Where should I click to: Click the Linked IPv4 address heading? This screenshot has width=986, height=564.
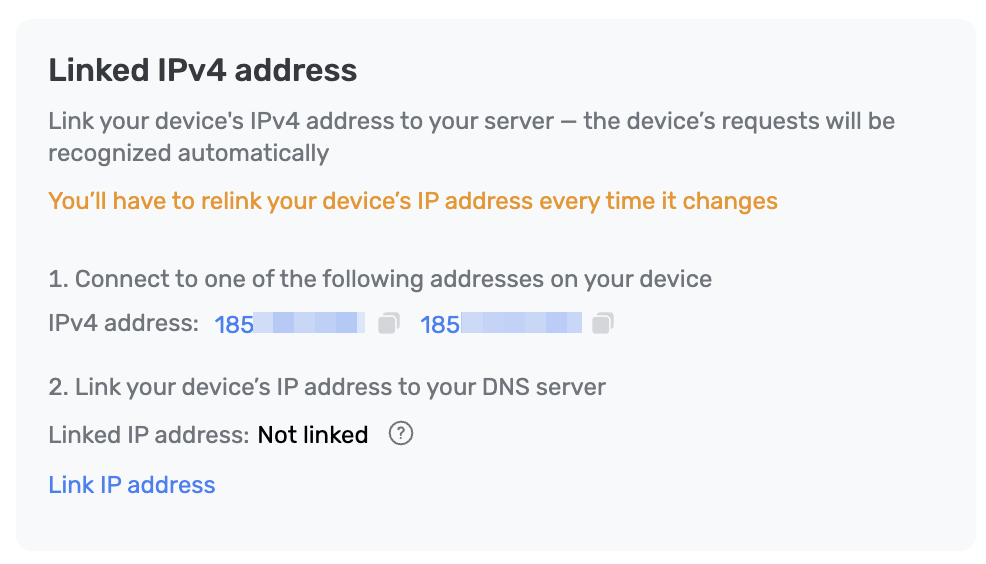pos(202,70)
